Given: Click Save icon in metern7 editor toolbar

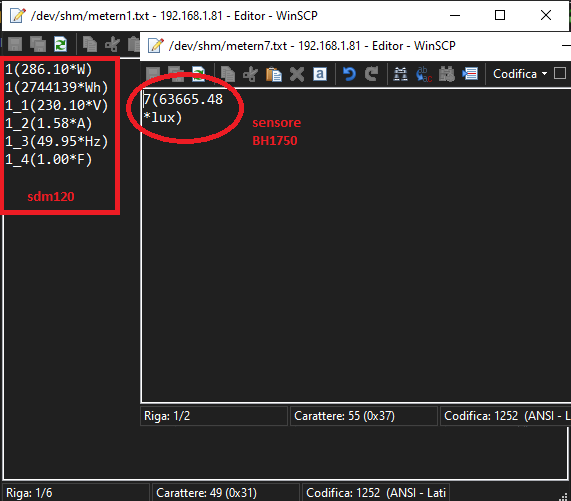Looking at the screenshot, I should 153,74.
